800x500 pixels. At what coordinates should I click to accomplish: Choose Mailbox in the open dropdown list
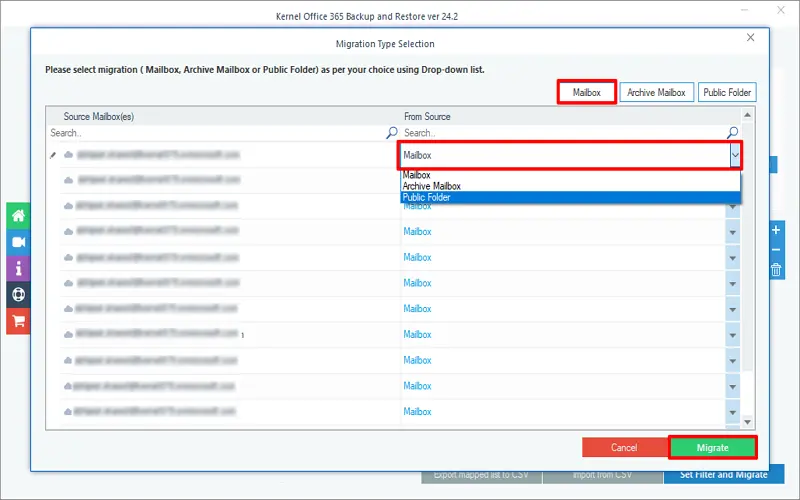click(x=570, y=175)
